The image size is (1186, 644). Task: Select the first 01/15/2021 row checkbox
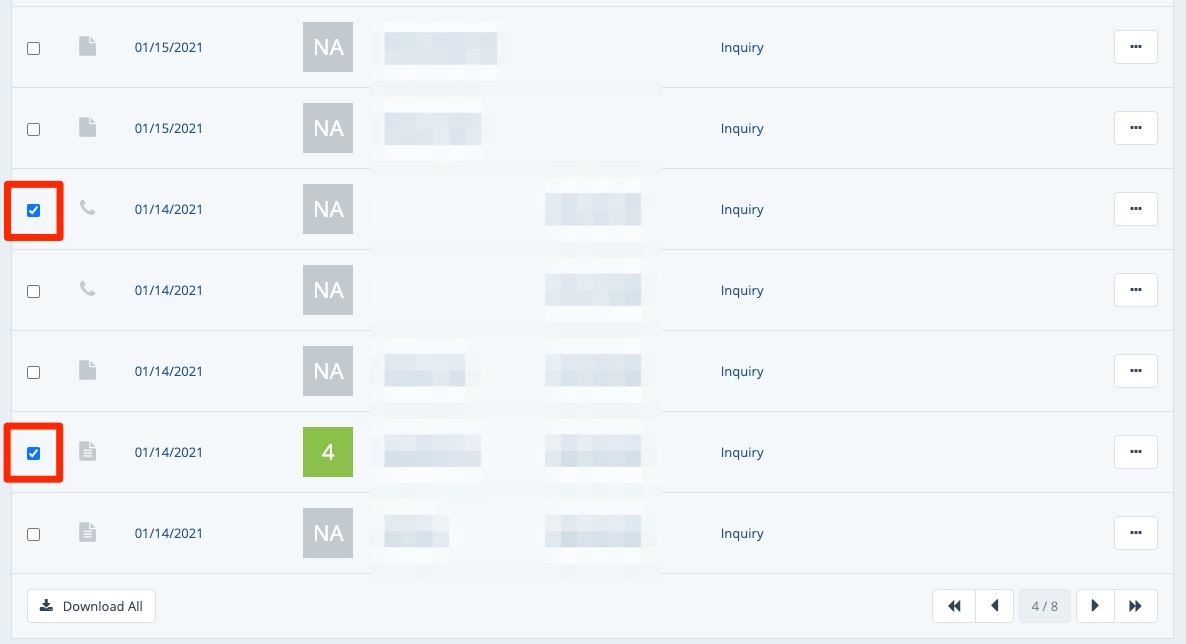pos(34,48)
